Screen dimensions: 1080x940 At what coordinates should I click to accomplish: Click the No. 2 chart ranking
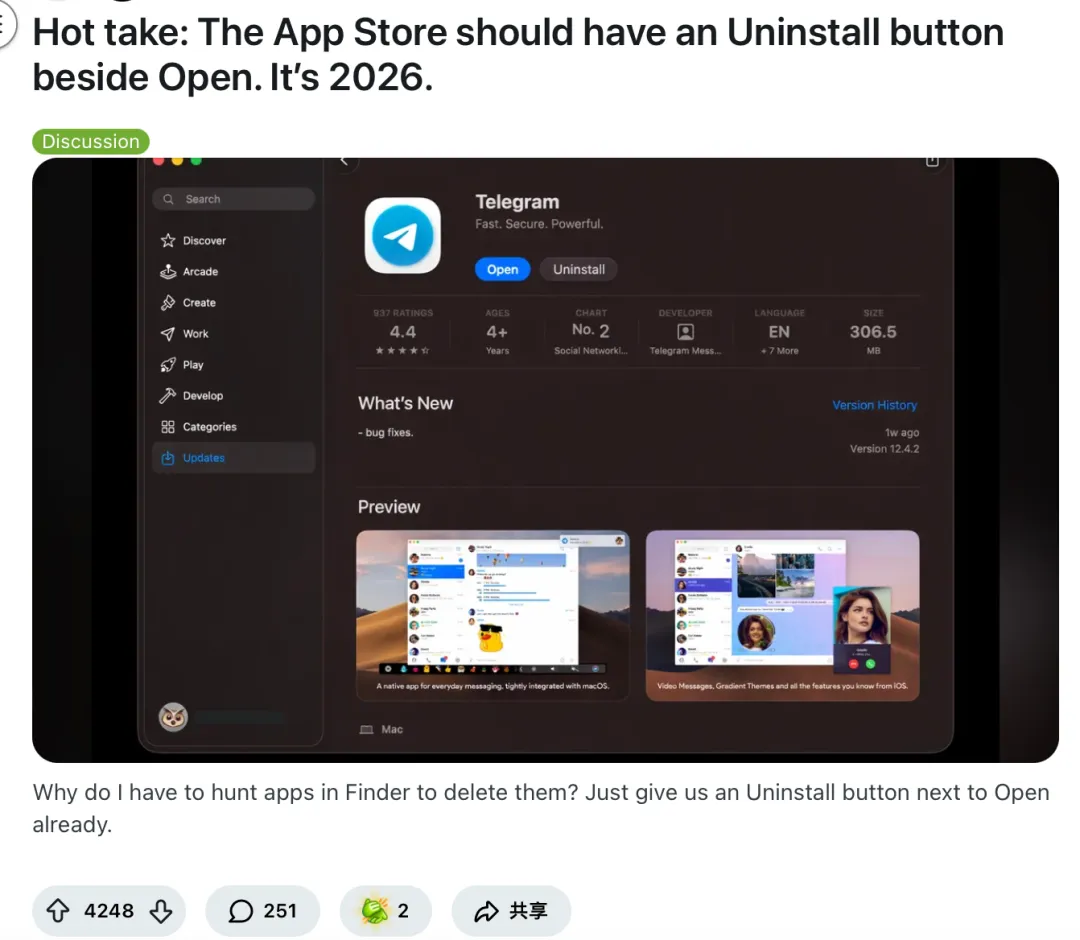[591, 332]
